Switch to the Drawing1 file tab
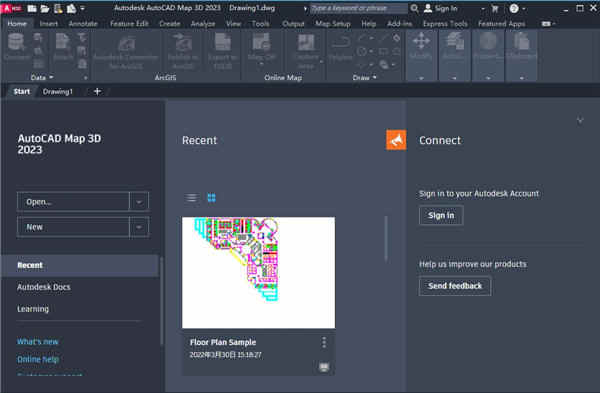This screenshot has height=393, width=600. (x=57, y=91)
